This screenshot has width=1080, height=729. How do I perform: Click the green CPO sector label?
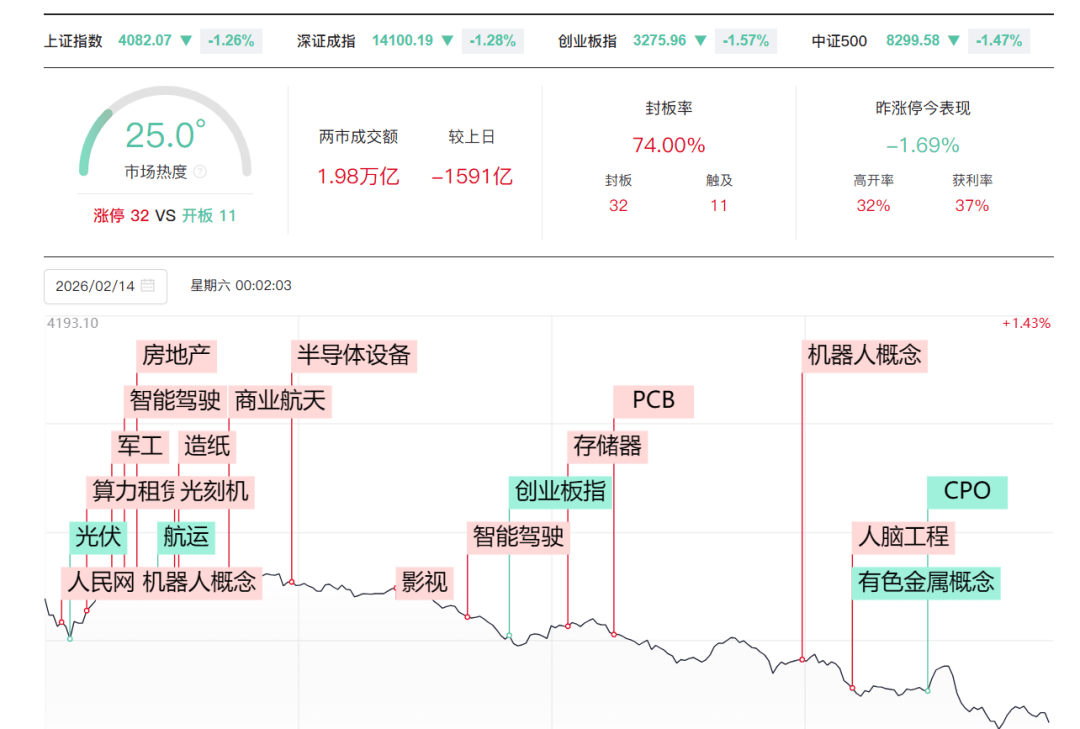[x=966, y=491]
